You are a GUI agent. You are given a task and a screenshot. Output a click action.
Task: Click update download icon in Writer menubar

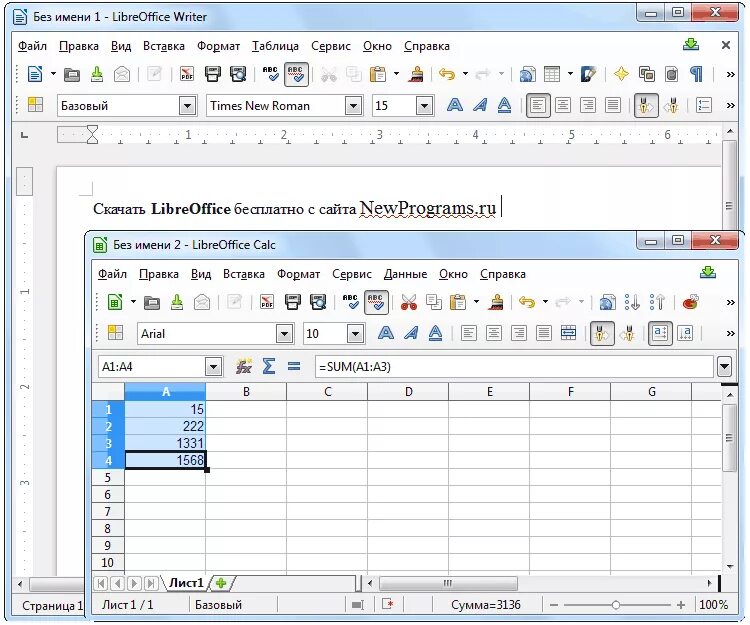(x=691, y=45)
